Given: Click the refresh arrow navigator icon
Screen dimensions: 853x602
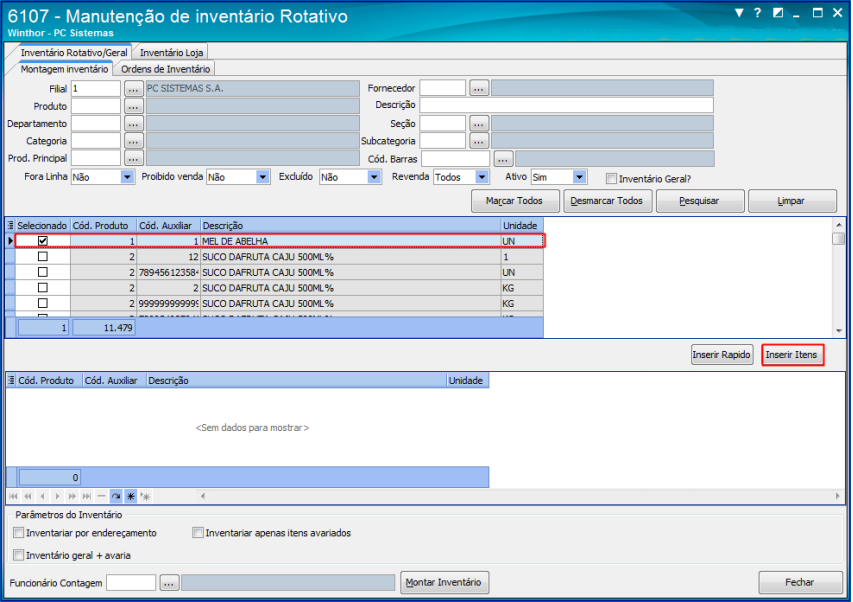Looking at the screenshot, I should (x=116, y=496).
